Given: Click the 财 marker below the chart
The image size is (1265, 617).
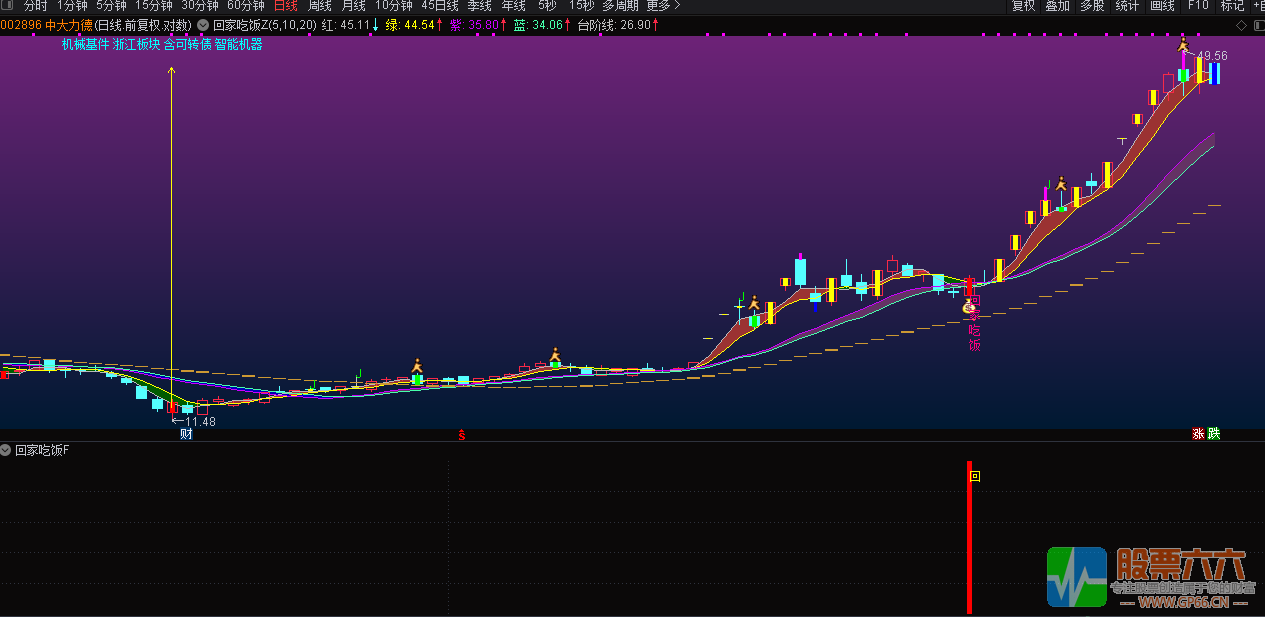Looking at the screenshot, I should [x=186, y=434].
